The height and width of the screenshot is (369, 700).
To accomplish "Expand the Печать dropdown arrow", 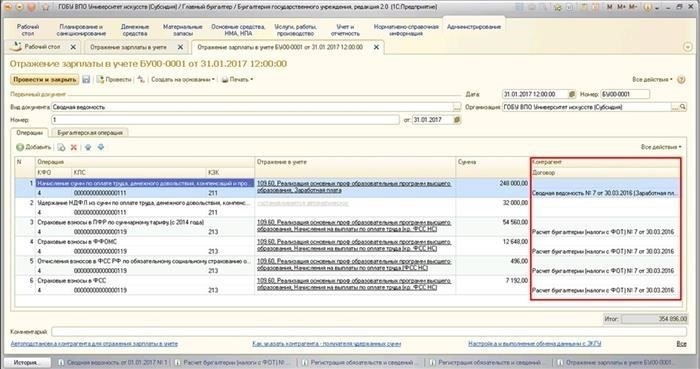I will [252, 79].
